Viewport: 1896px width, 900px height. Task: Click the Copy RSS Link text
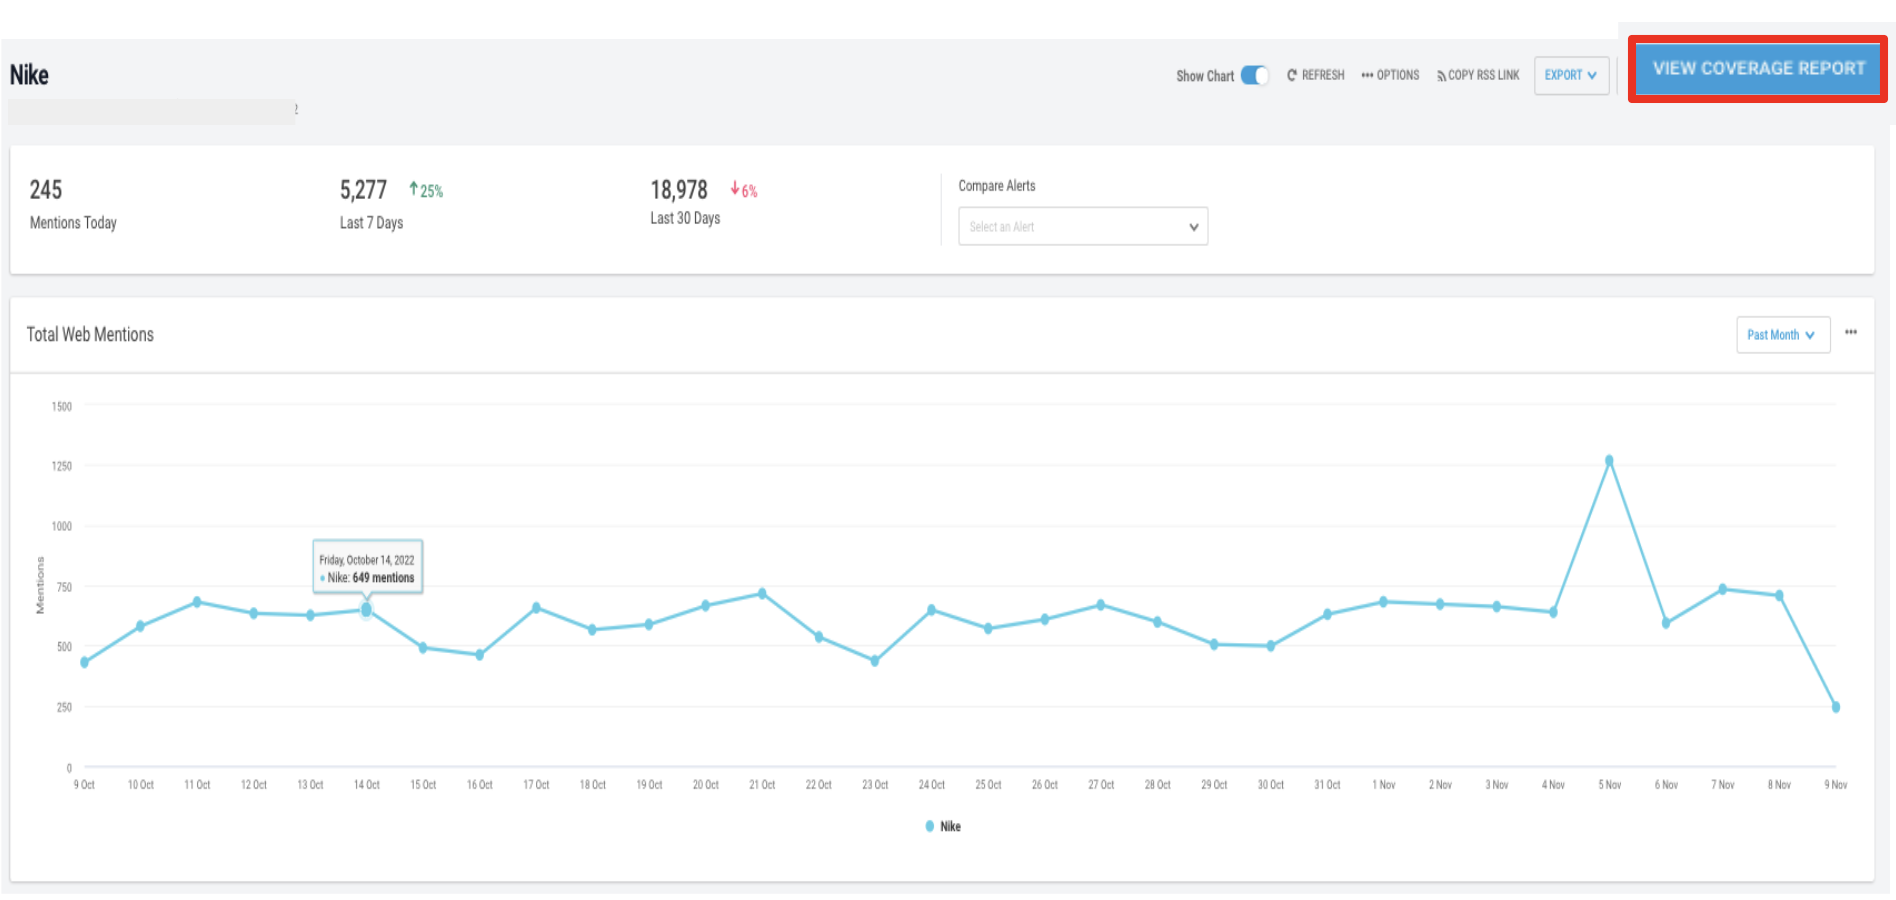[x=1484, y=74]
